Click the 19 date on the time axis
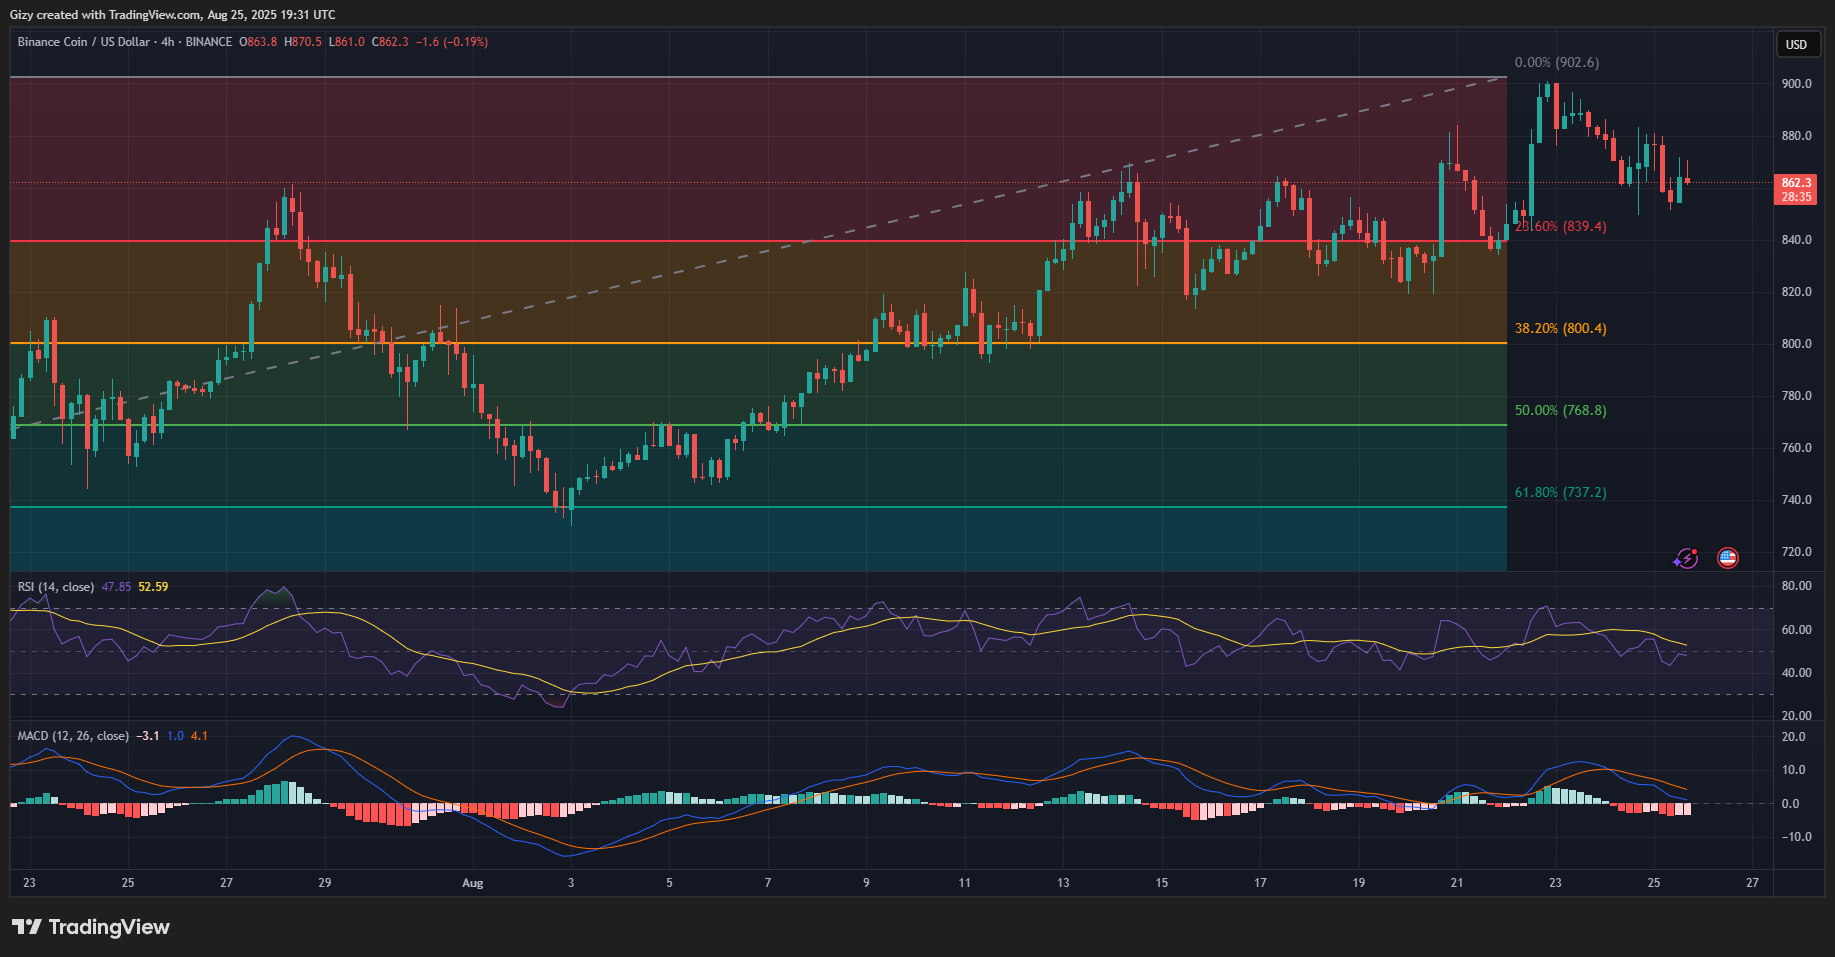 (x=1359, y=883)
